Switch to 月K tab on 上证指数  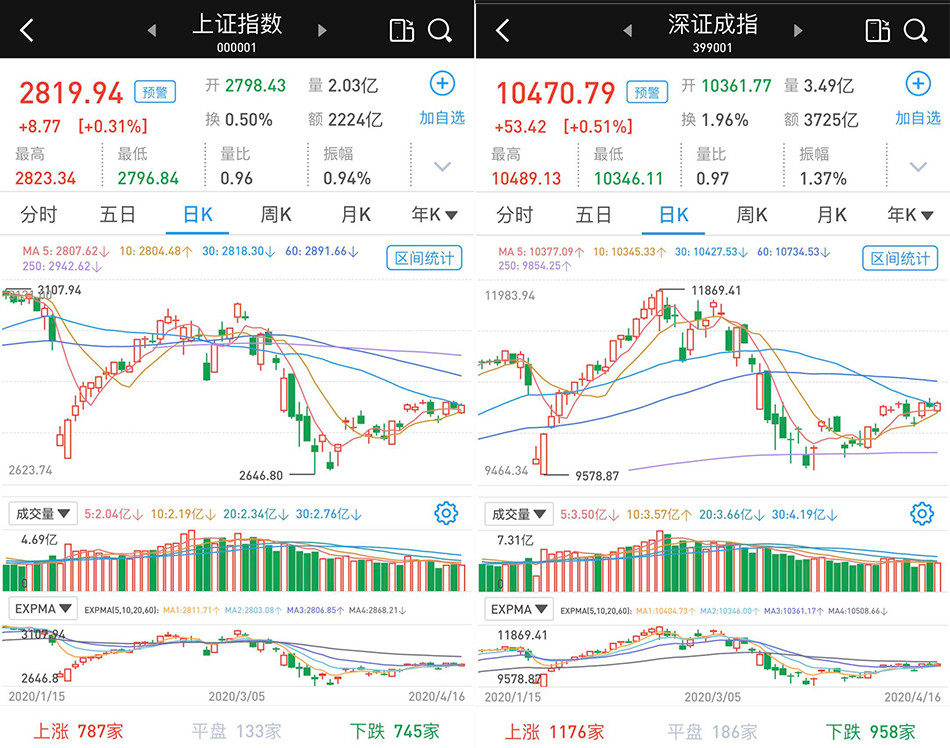pos(356,214)
